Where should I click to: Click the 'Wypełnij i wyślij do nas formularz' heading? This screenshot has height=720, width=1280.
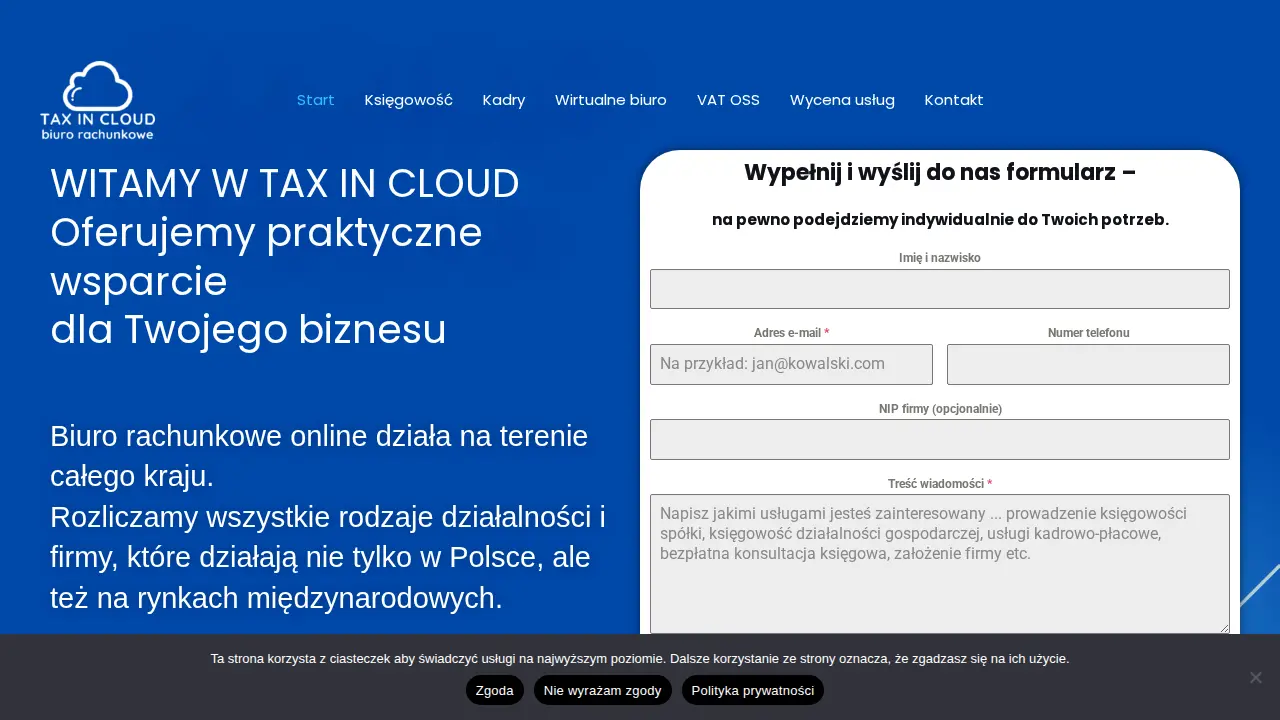(x=940, y=172)
